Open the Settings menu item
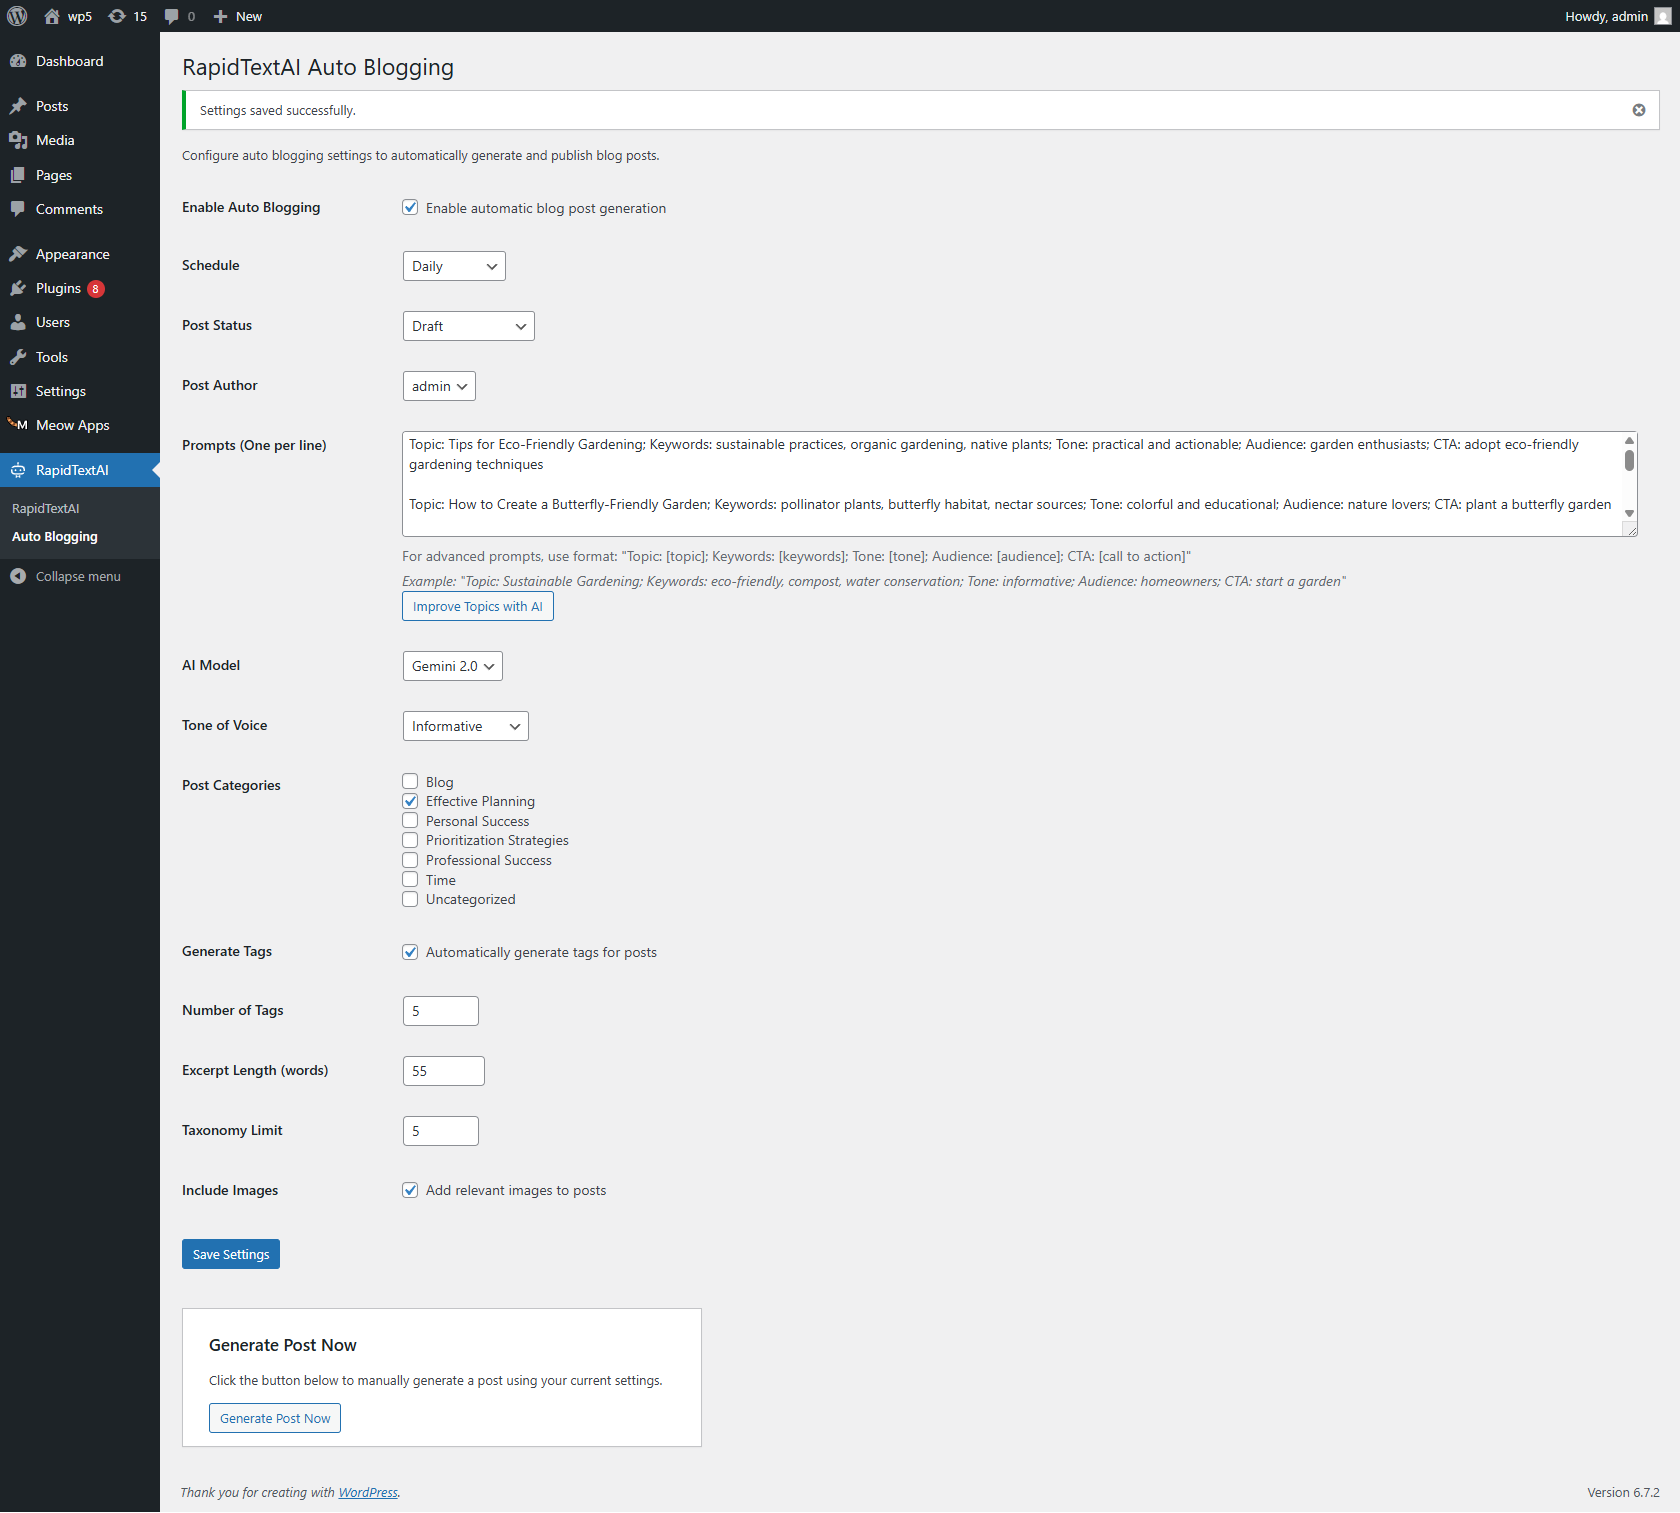 click(80, 391)
